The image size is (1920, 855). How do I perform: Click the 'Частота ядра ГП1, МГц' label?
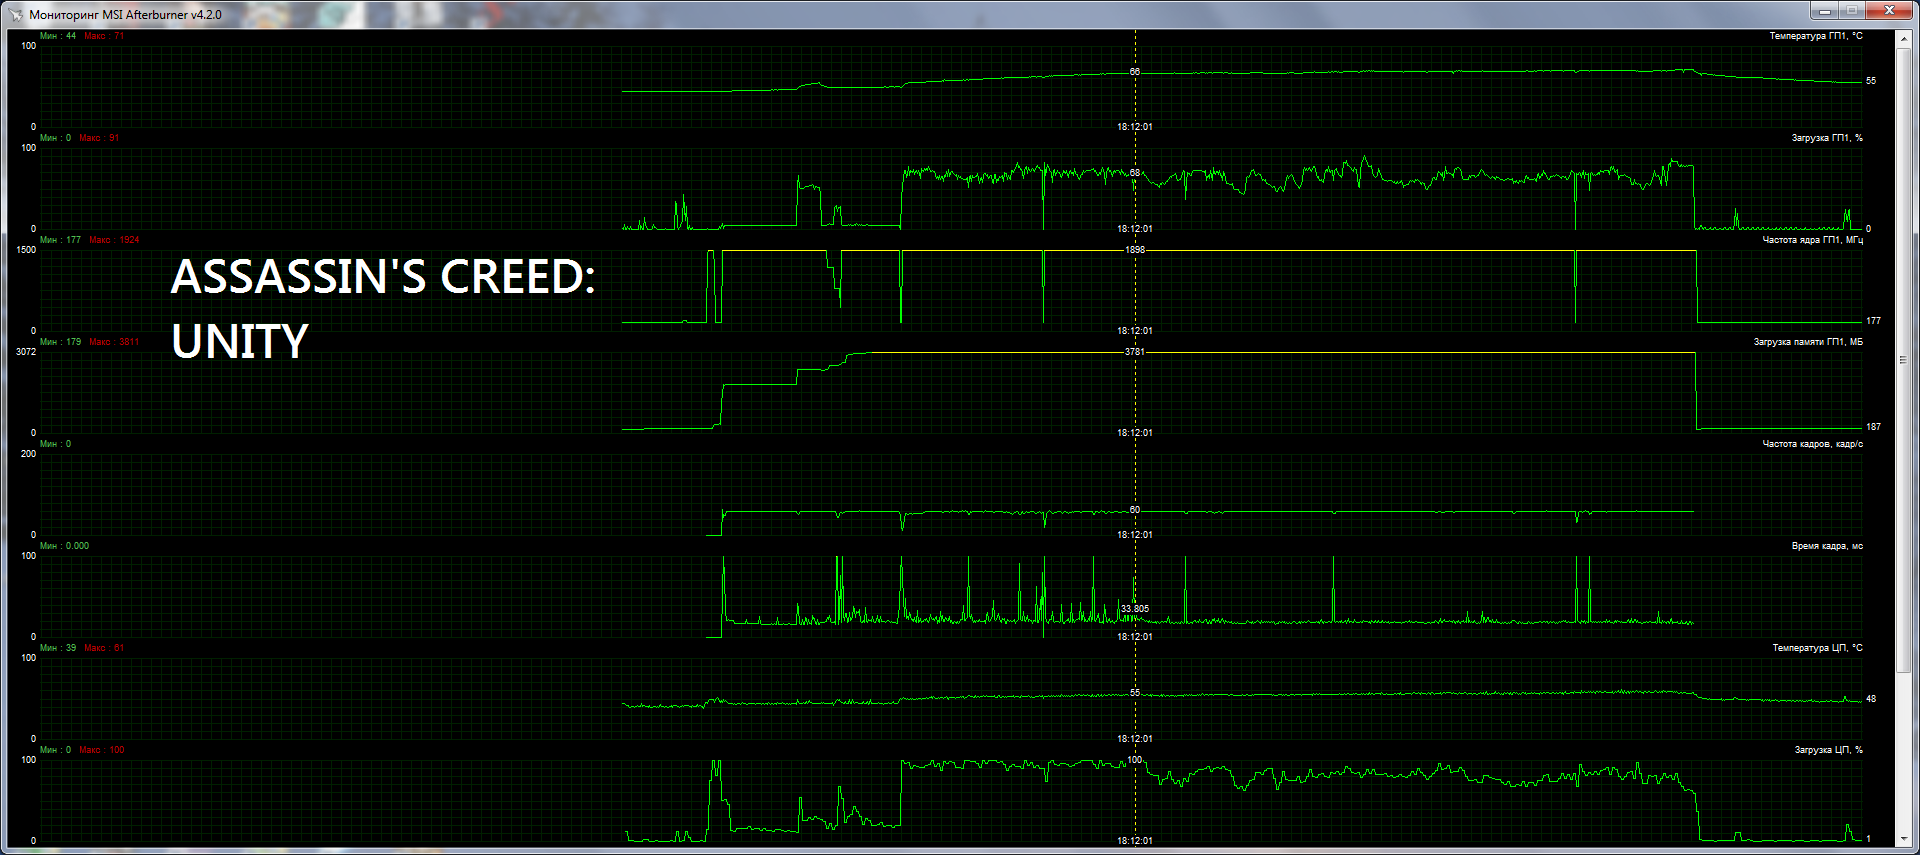click(1812, 240)
